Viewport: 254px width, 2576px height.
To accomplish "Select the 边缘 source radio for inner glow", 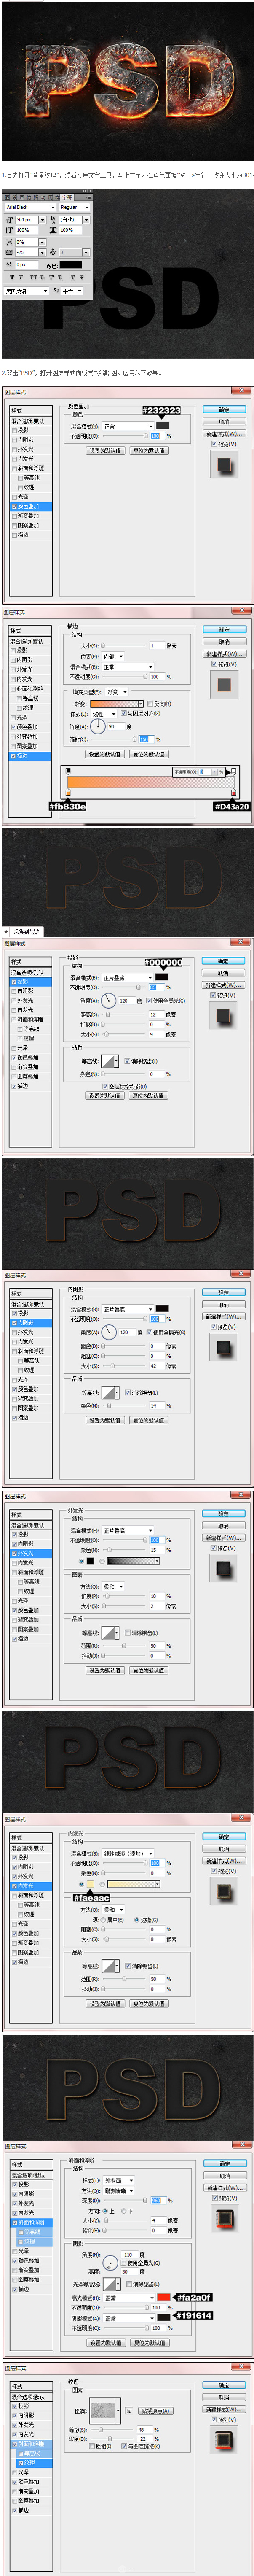I will [x=137, y=1920].
